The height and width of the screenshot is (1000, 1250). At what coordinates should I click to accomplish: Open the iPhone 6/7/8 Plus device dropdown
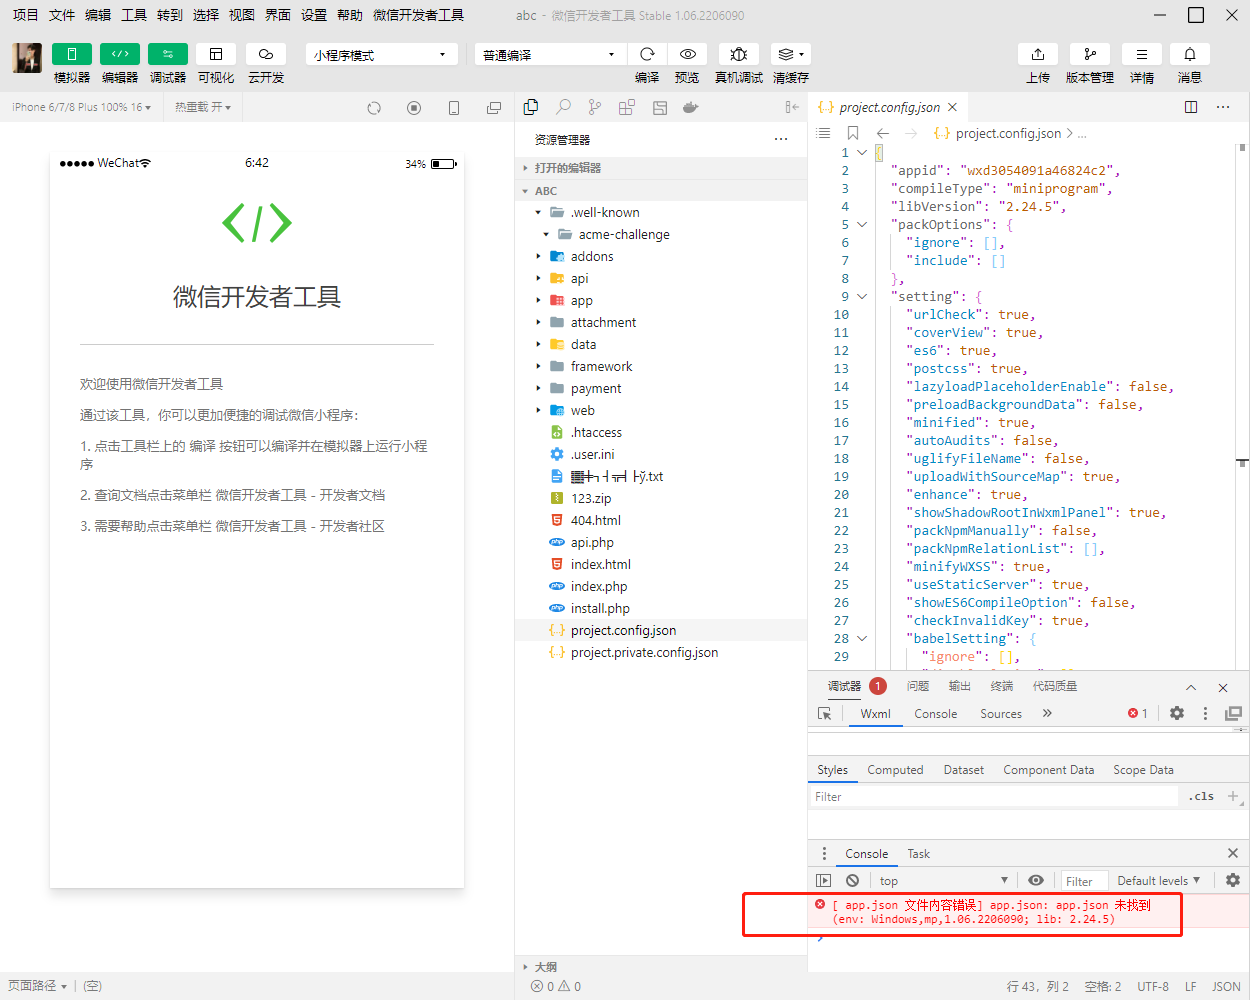[x=81, y=107]
